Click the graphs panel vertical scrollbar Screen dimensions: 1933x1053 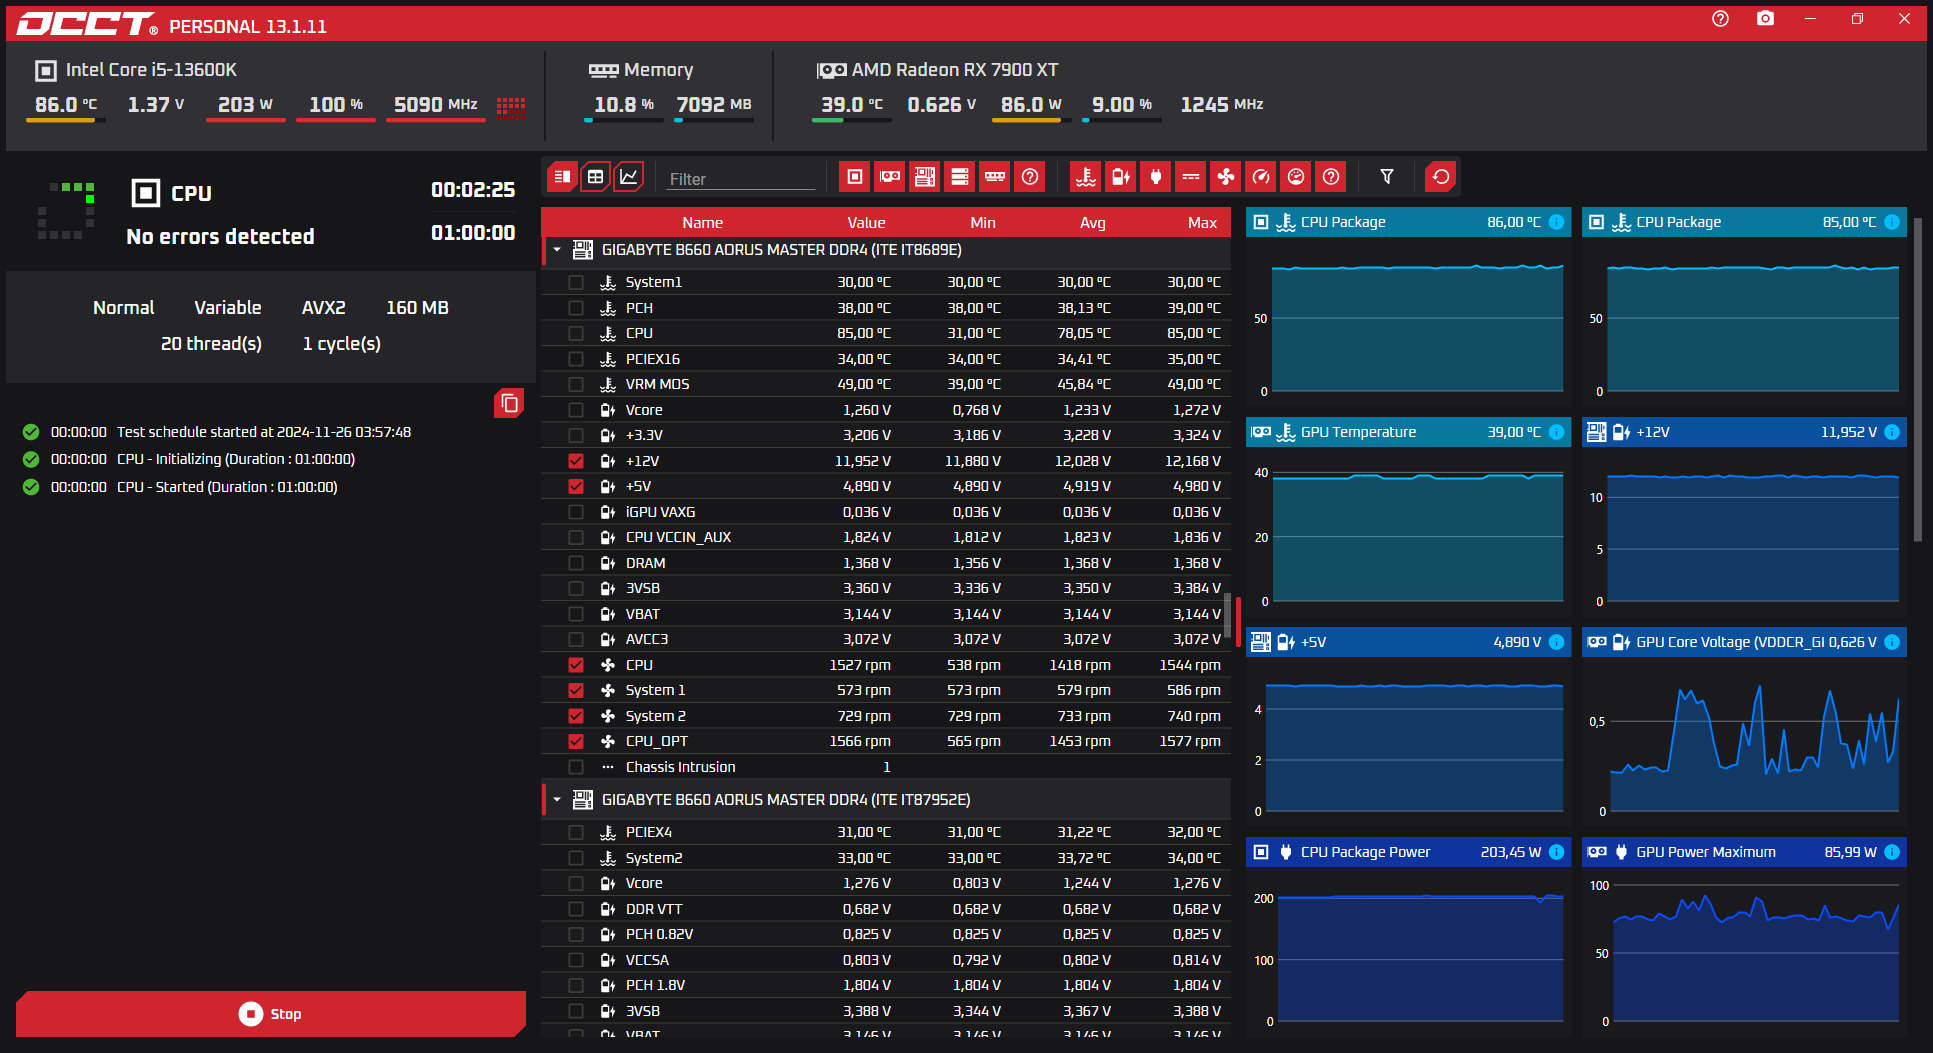click(x=1917, y=380)
